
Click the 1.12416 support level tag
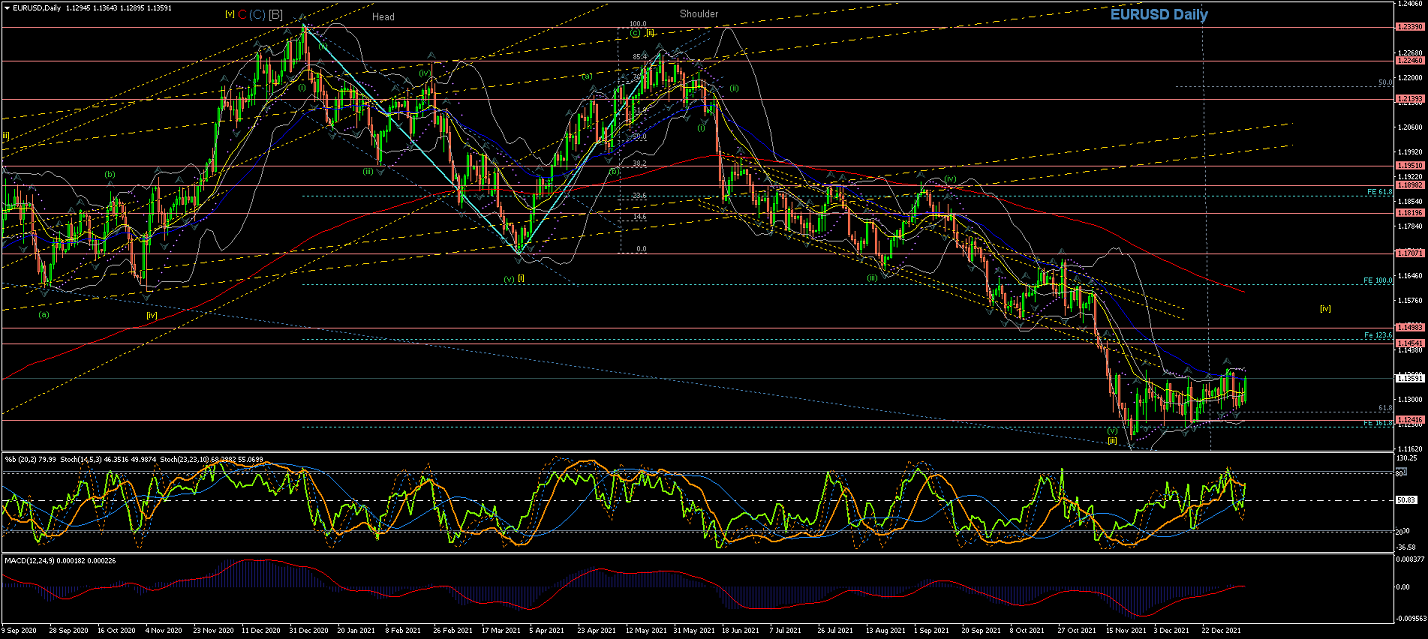point(1409,420)
